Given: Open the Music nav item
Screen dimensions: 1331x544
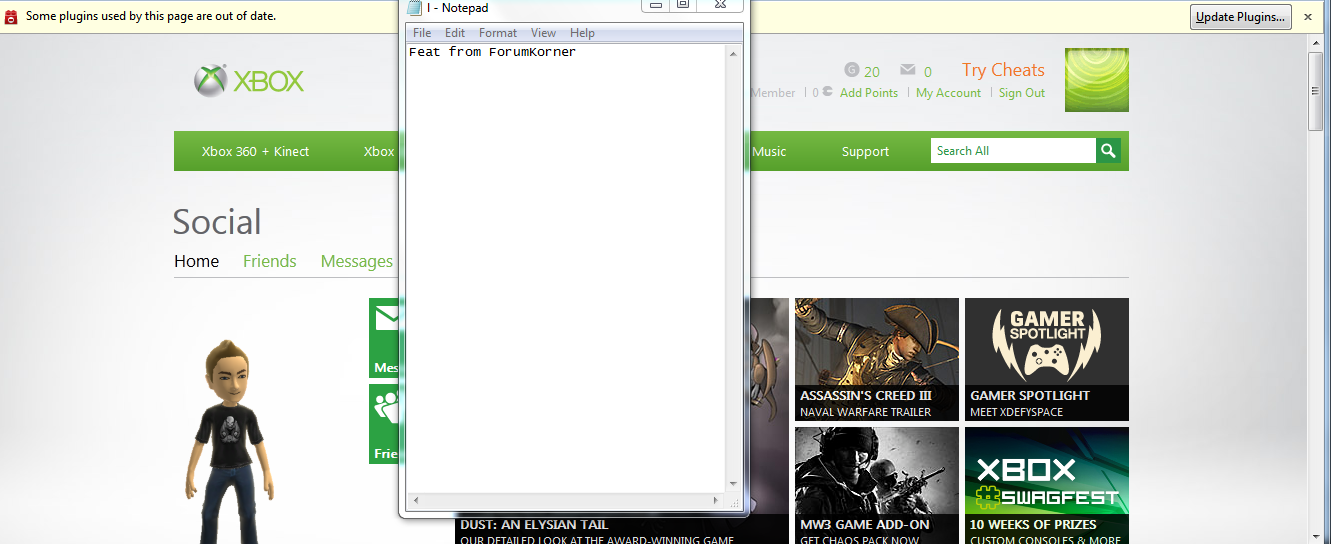Looking at the screenshot, I should 769,152.
